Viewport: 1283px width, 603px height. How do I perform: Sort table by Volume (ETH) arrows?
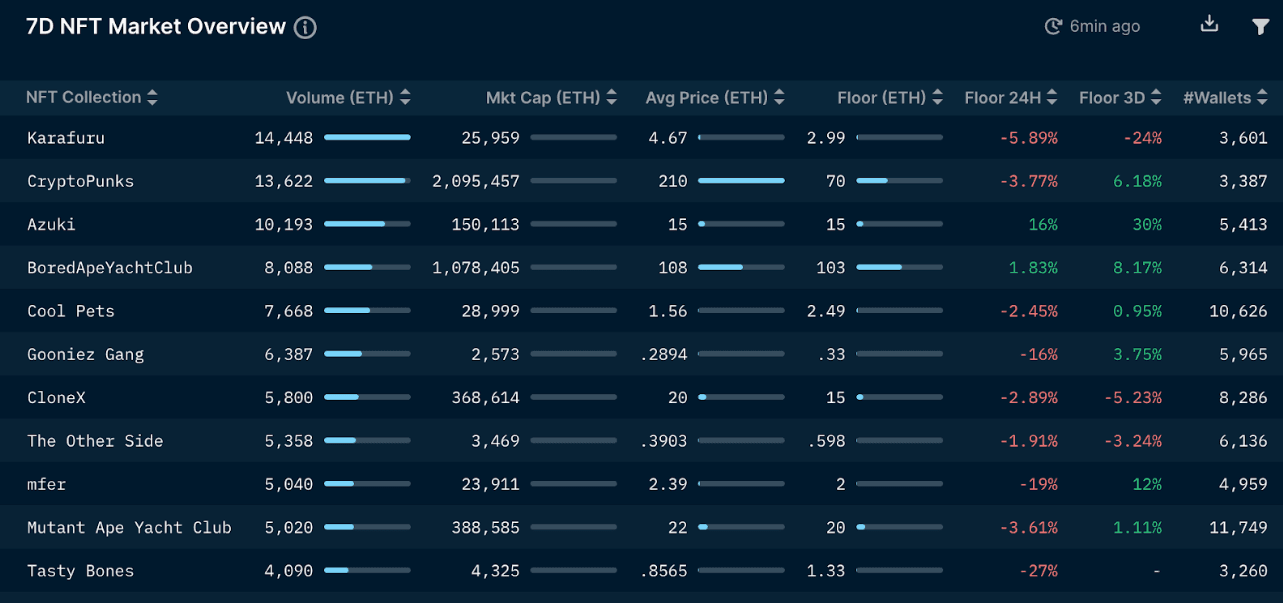coord(405,98)
